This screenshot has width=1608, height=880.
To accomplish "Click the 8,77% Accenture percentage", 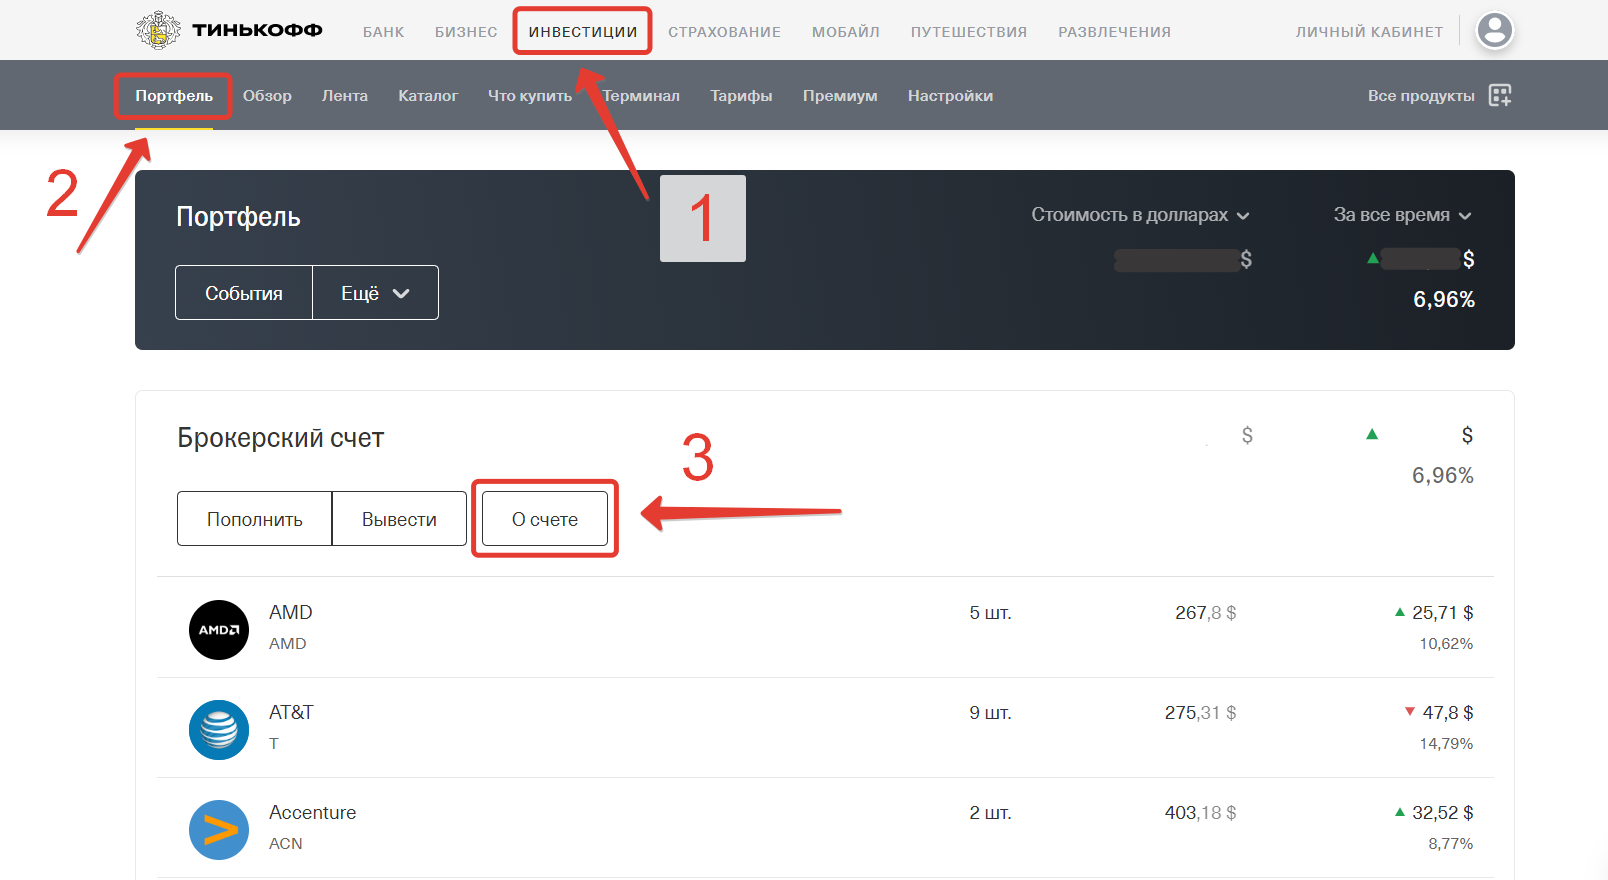I will [1451, 844].
